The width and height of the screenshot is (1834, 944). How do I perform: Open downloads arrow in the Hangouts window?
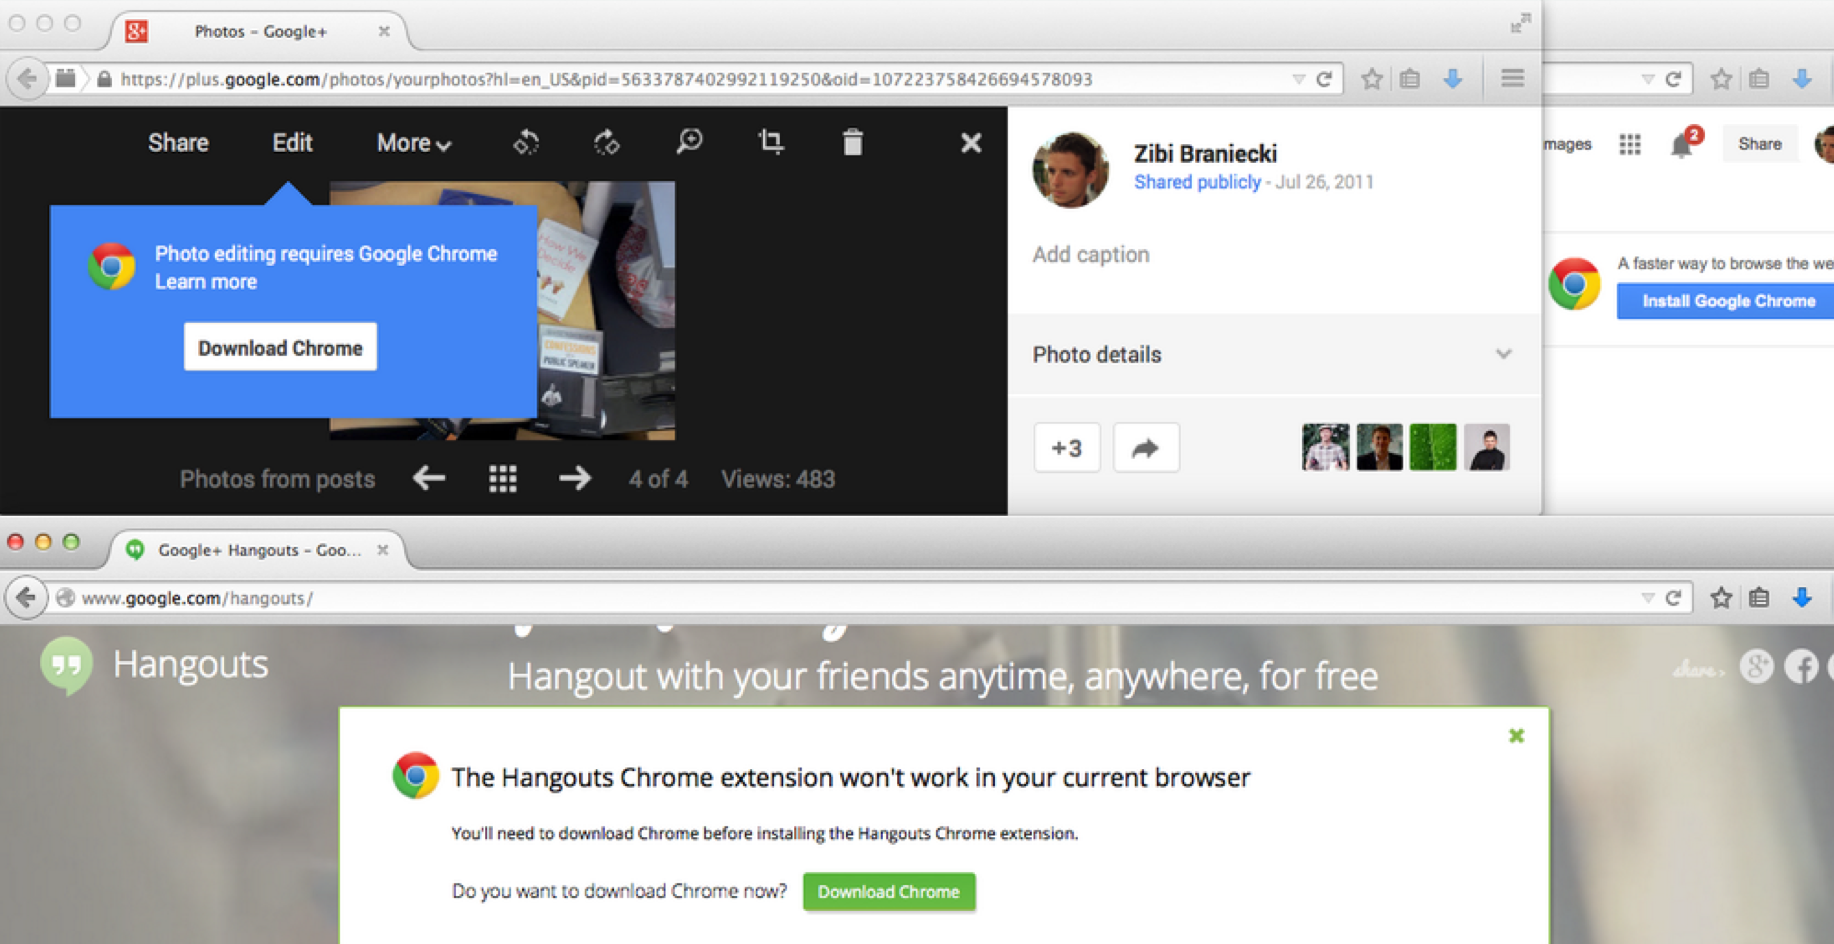(x=1802, y=598)
